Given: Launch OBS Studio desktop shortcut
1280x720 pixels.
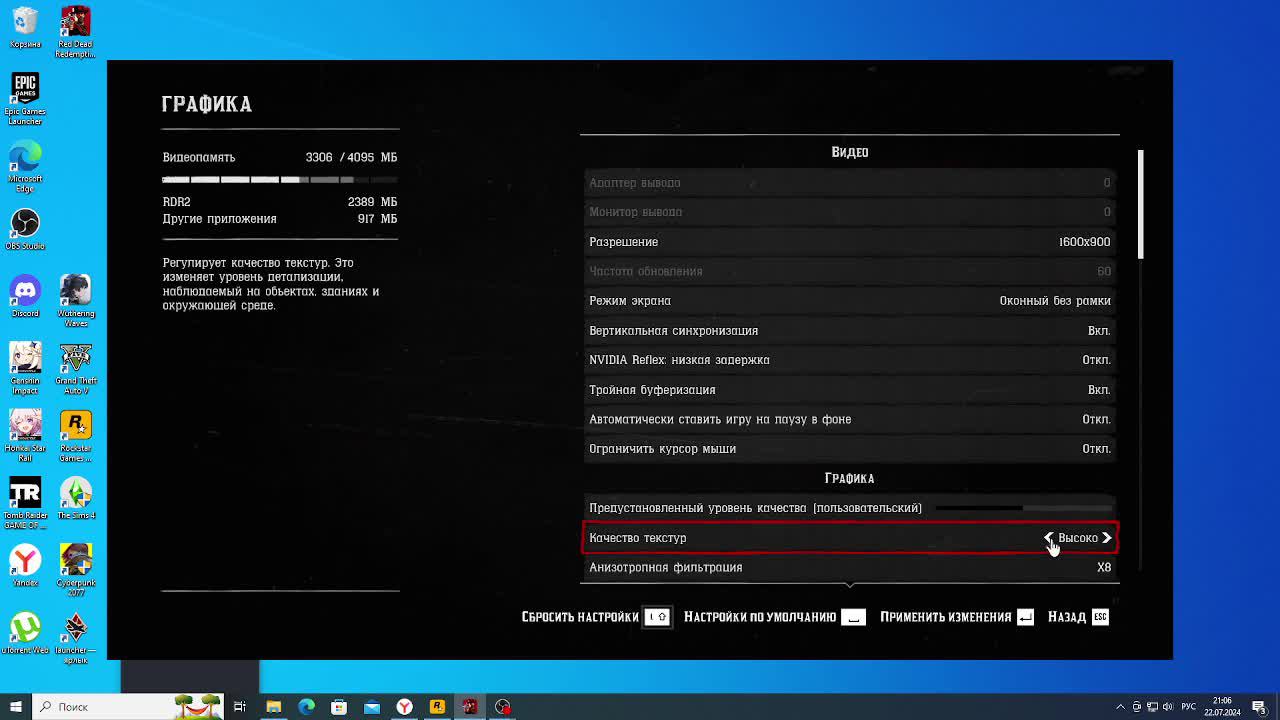Looking at the screenshot, I should pyautogui.click(x=25, y=229).
